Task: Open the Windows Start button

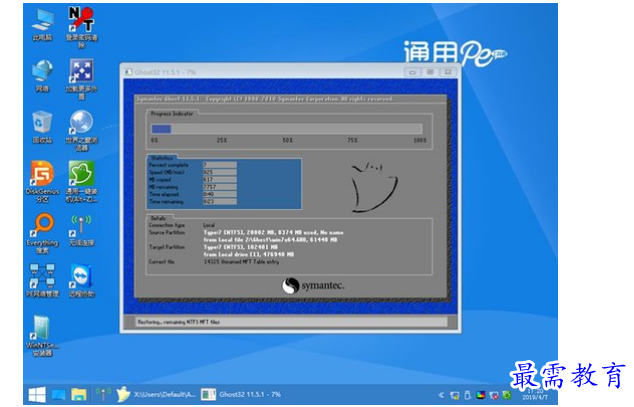Action: 37,394
